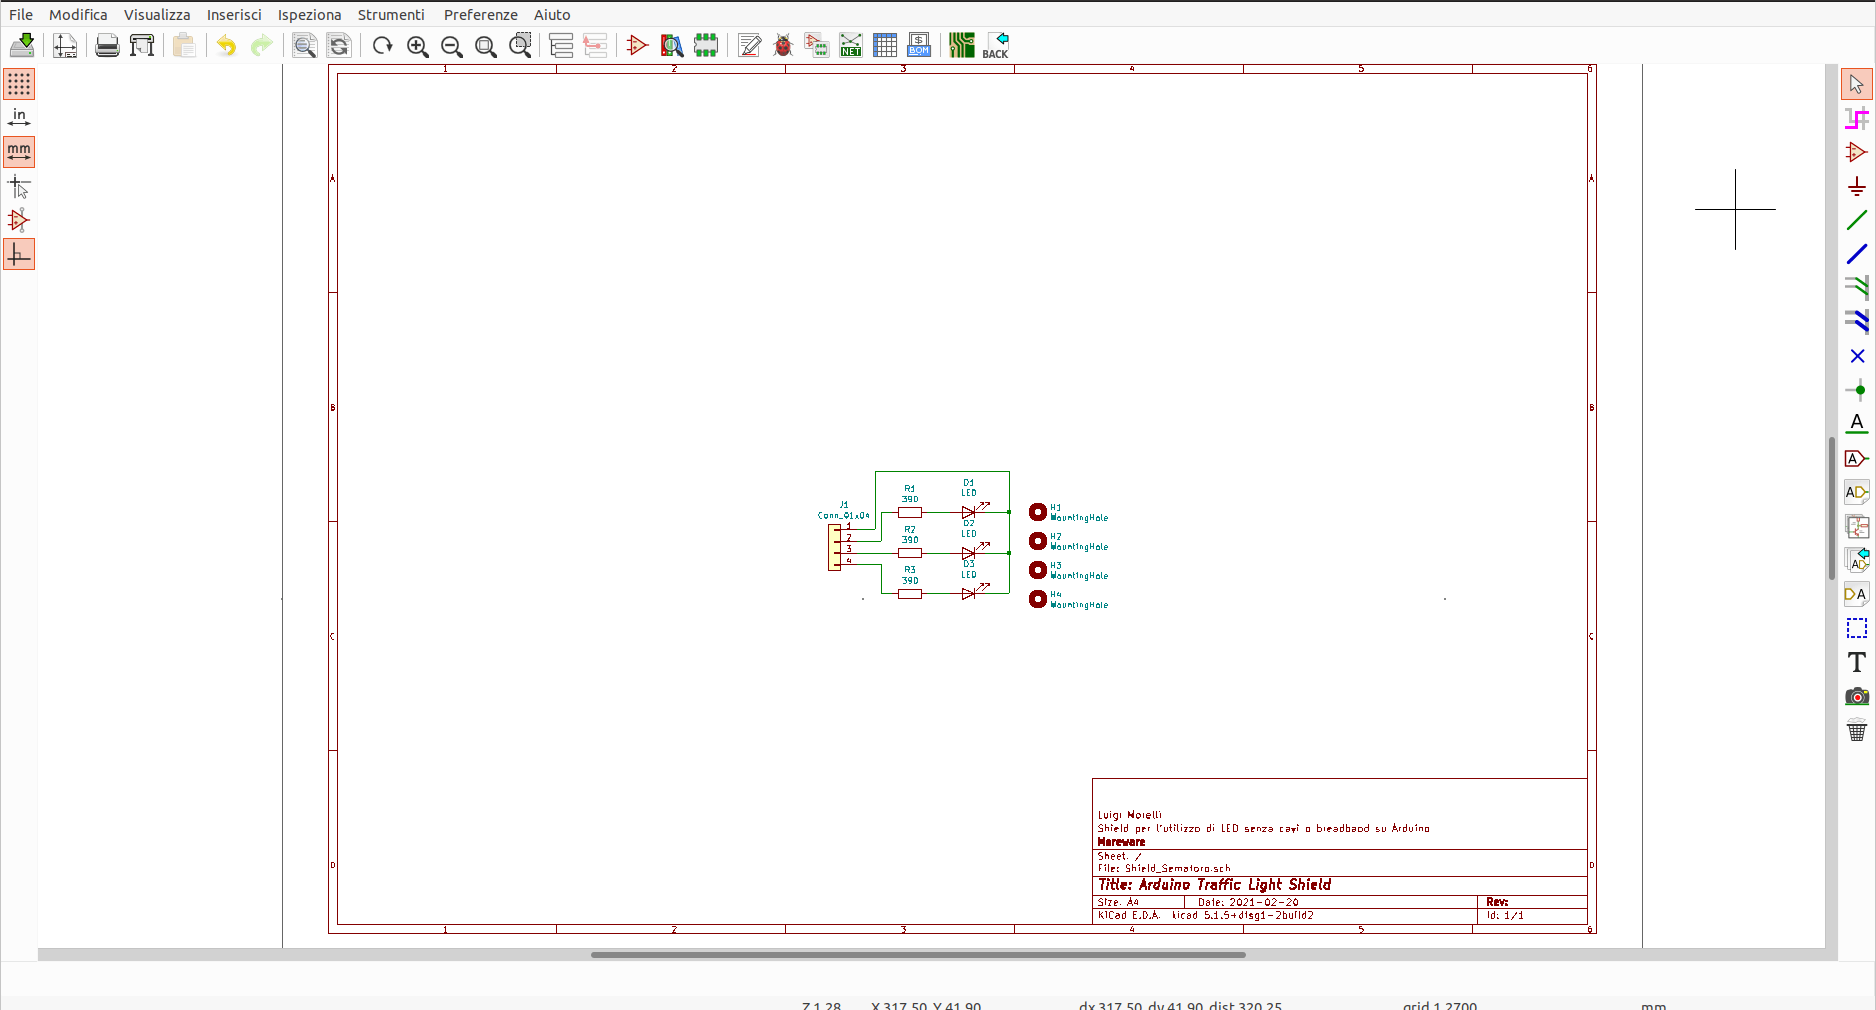
Task: Open the Modifica menu
Action: tap(78, 15)
